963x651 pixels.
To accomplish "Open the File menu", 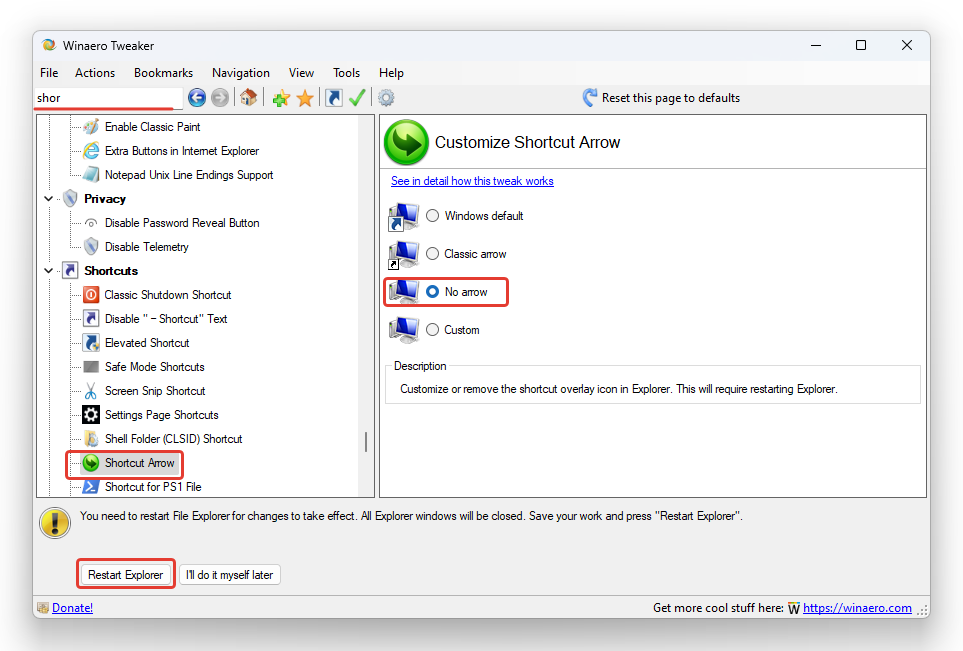I will click(49, 72).
